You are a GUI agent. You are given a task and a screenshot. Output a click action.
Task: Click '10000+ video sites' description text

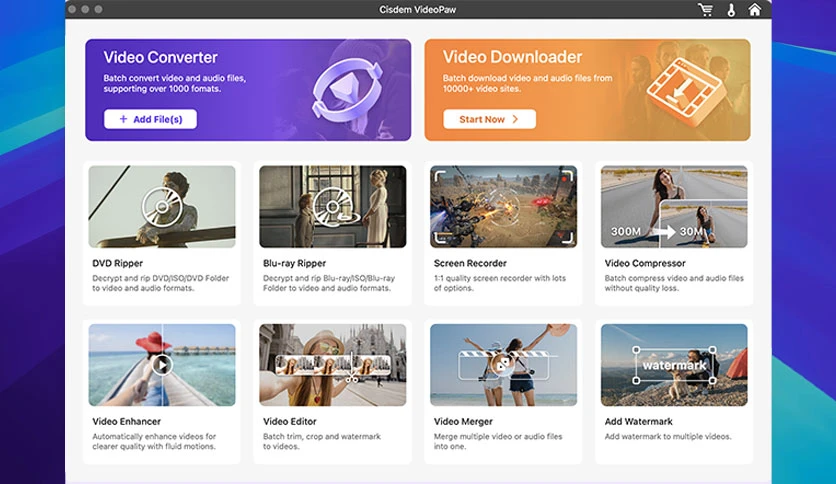[481, 89]
